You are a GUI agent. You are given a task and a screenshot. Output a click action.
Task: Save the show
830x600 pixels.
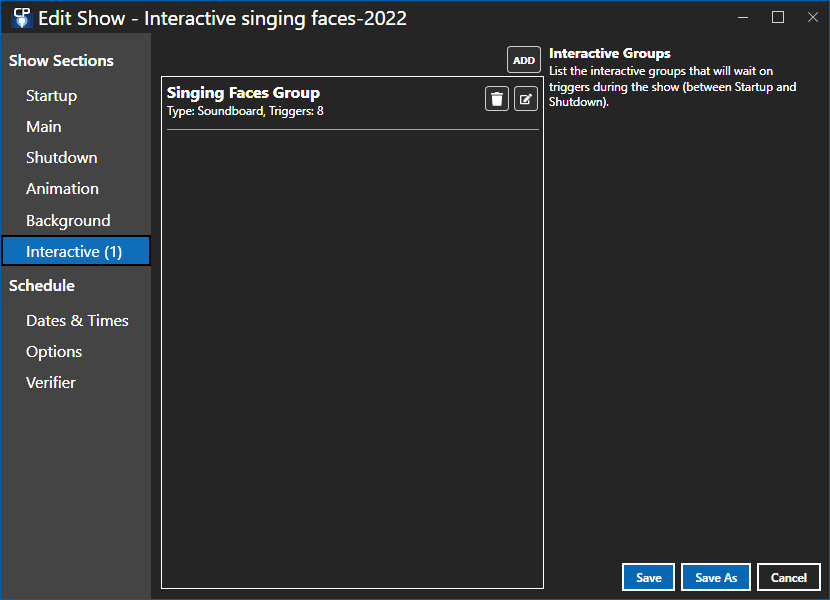(648, 577)
